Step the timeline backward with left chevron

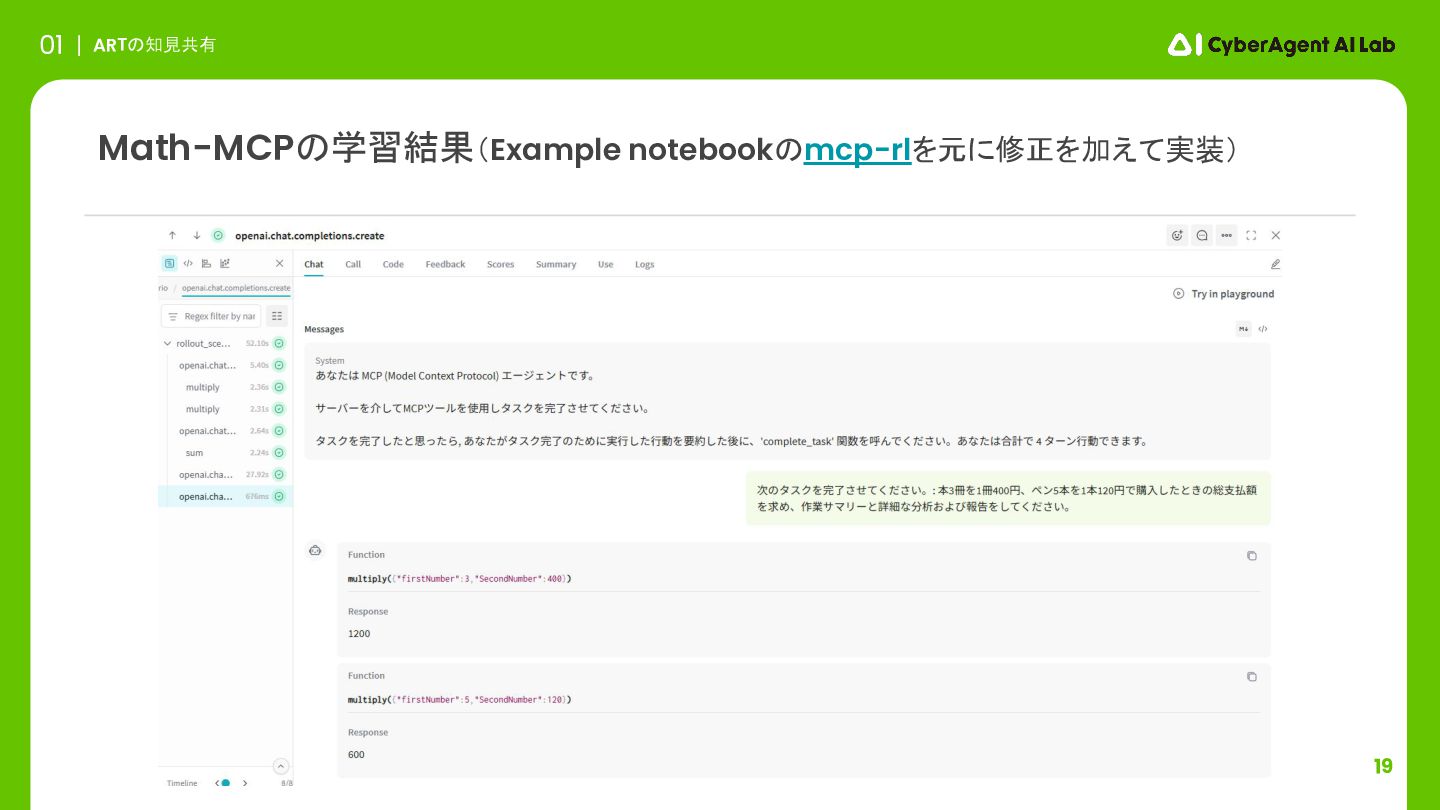(x=217, y=783)
